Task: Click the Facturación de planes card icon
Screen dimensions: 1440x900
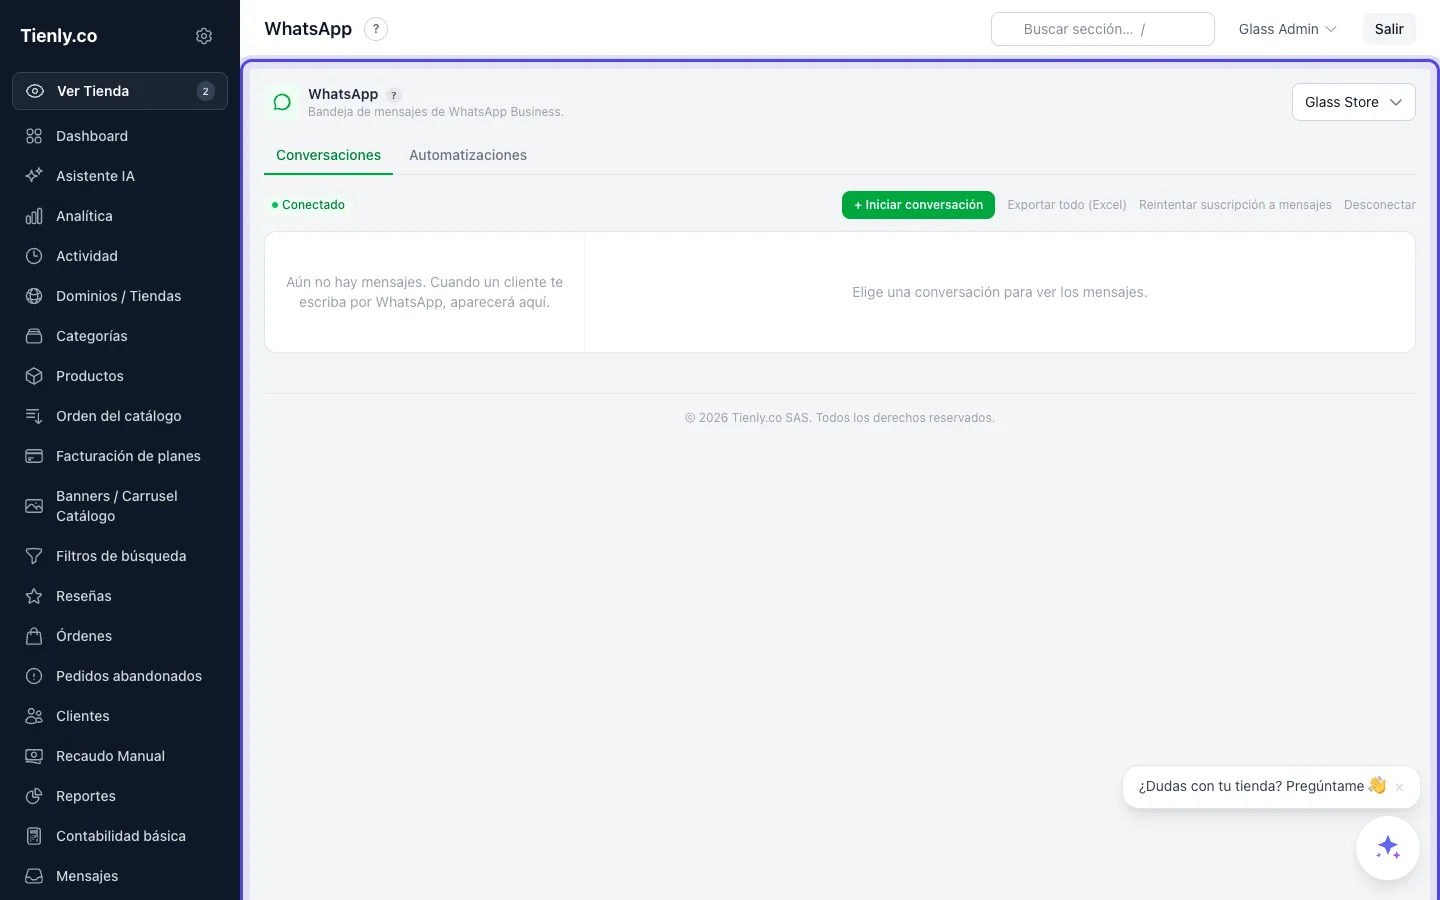Action: coord(34,456)
